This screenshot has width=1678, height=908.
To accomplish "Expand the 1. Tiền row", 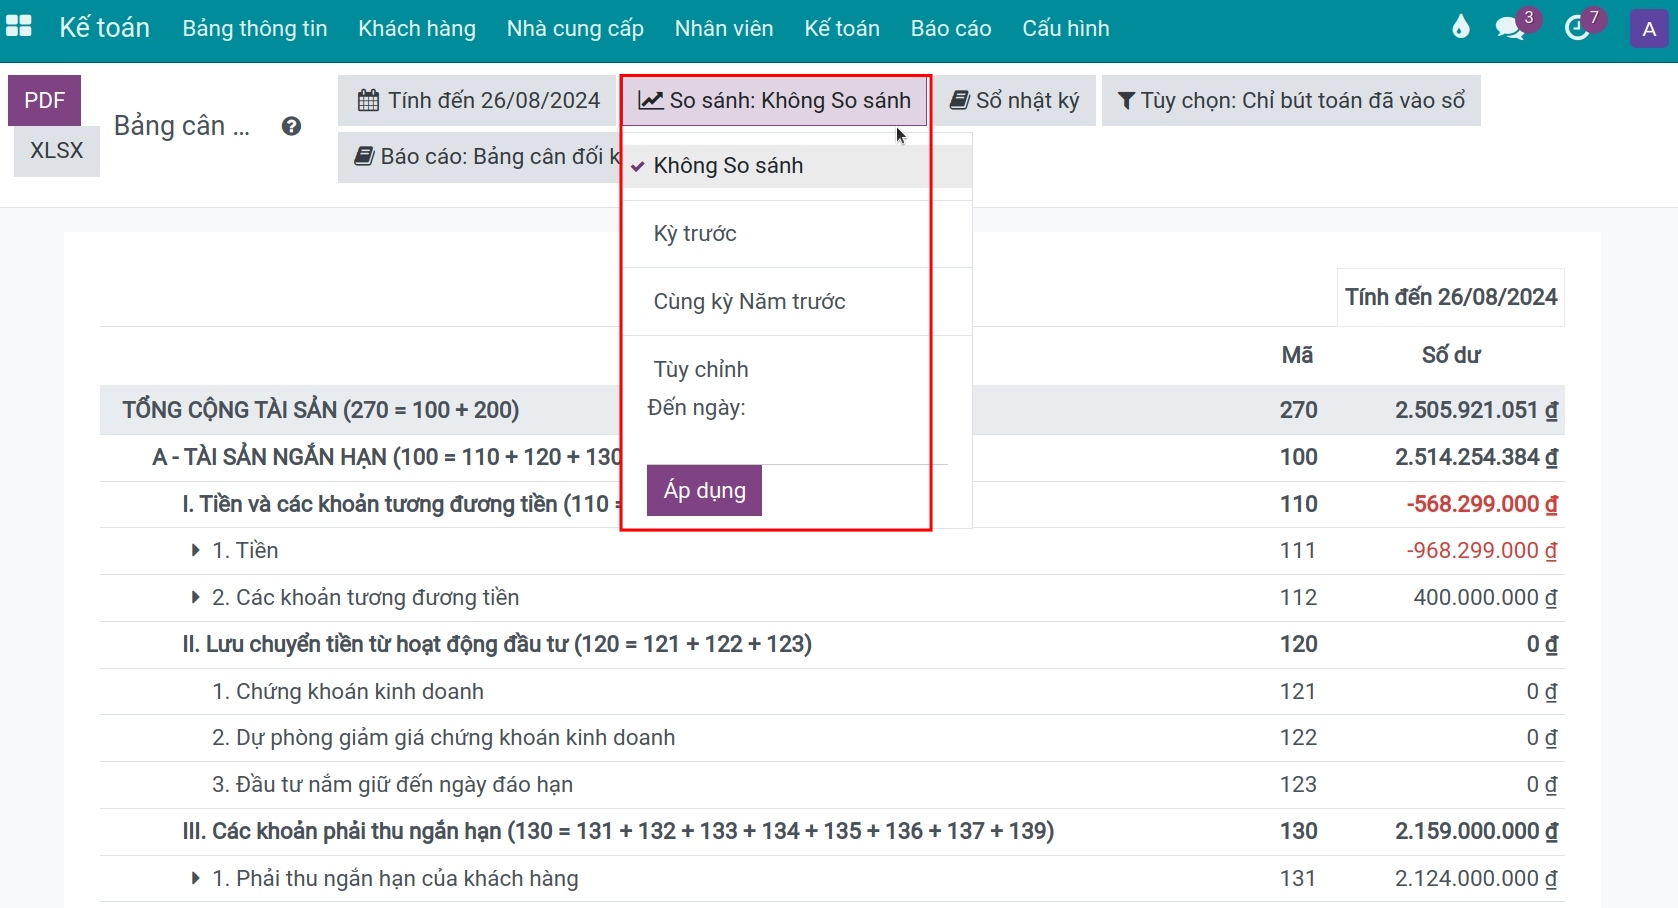I will click(196, 550).
